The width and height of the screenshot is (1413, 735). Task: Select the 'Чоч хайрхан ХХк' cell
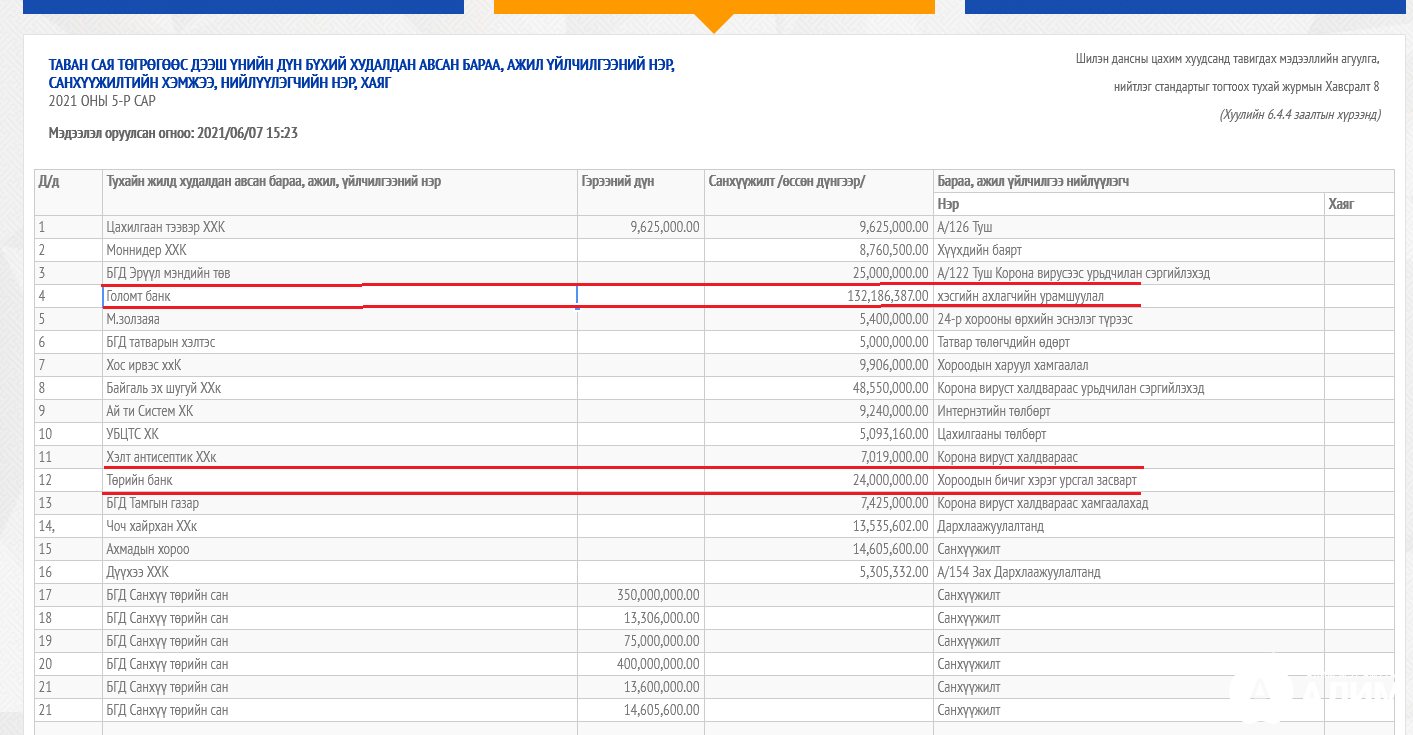pyautogui.click(x=340, y=526)
